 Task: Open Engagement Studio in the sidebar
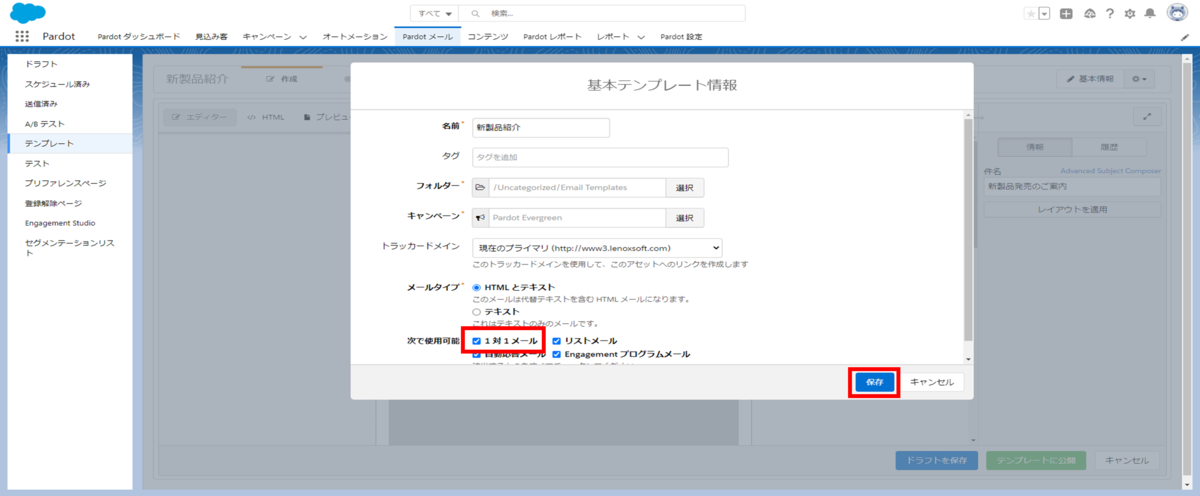tap(60, 223)
